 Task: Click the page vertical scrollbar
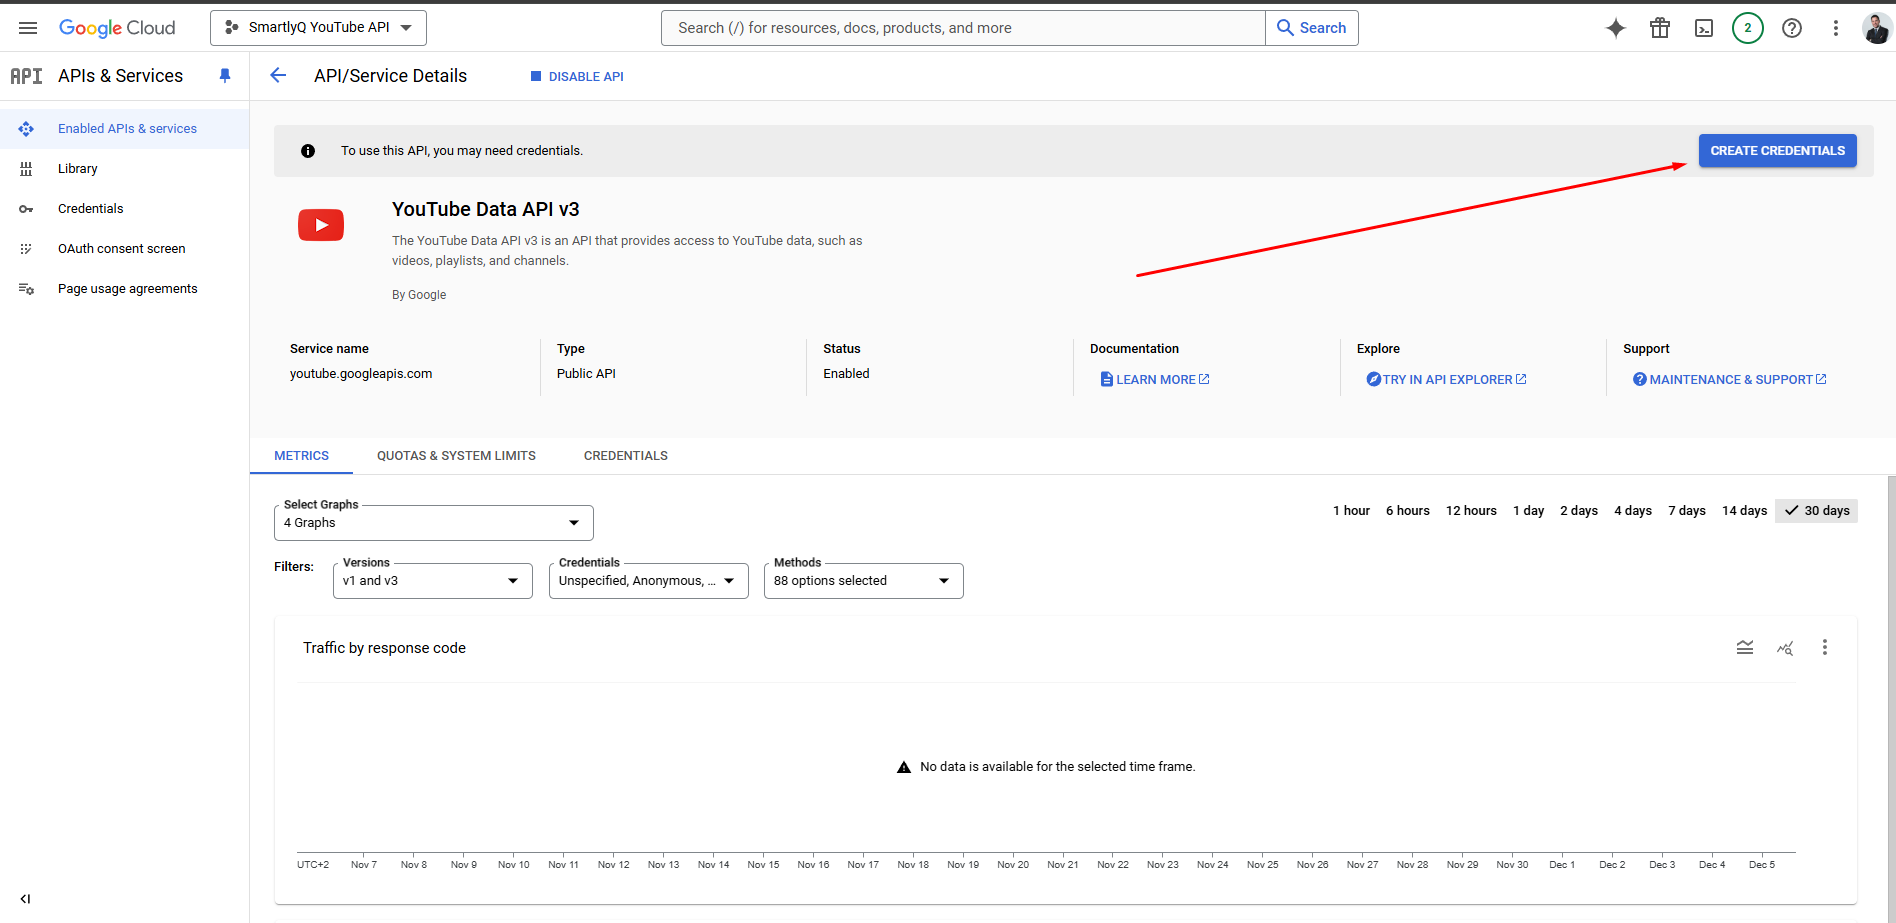coord(1891,698)
